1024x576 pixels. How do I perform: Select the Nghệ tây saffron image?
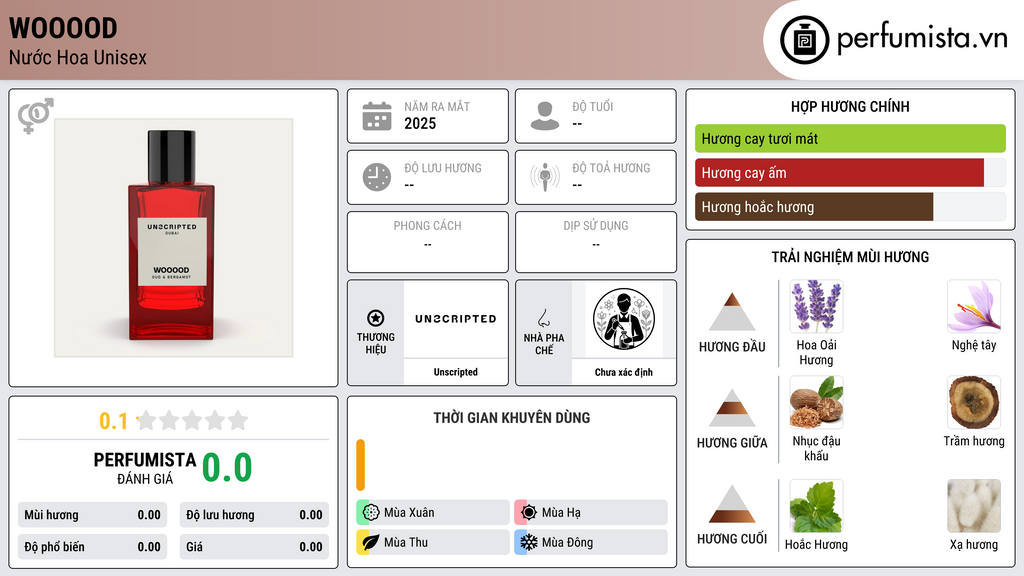coord(974,306)
